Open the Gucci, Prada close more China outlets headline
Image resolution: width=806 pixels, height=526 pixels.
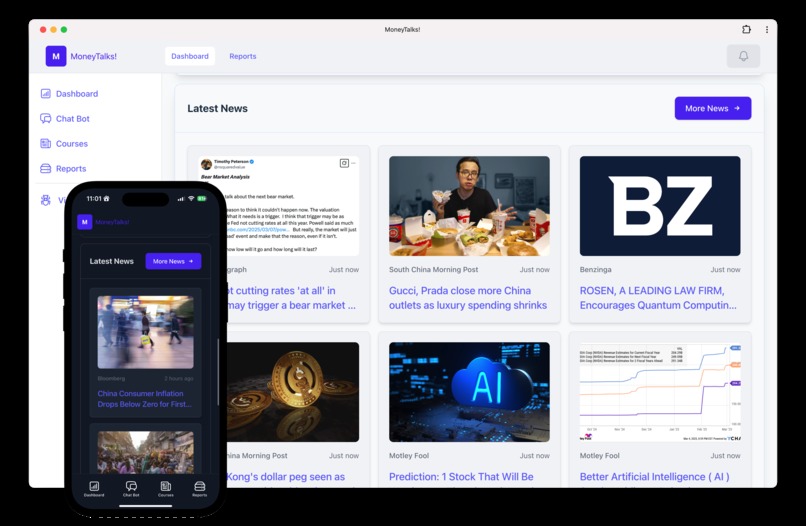[468, 298]
